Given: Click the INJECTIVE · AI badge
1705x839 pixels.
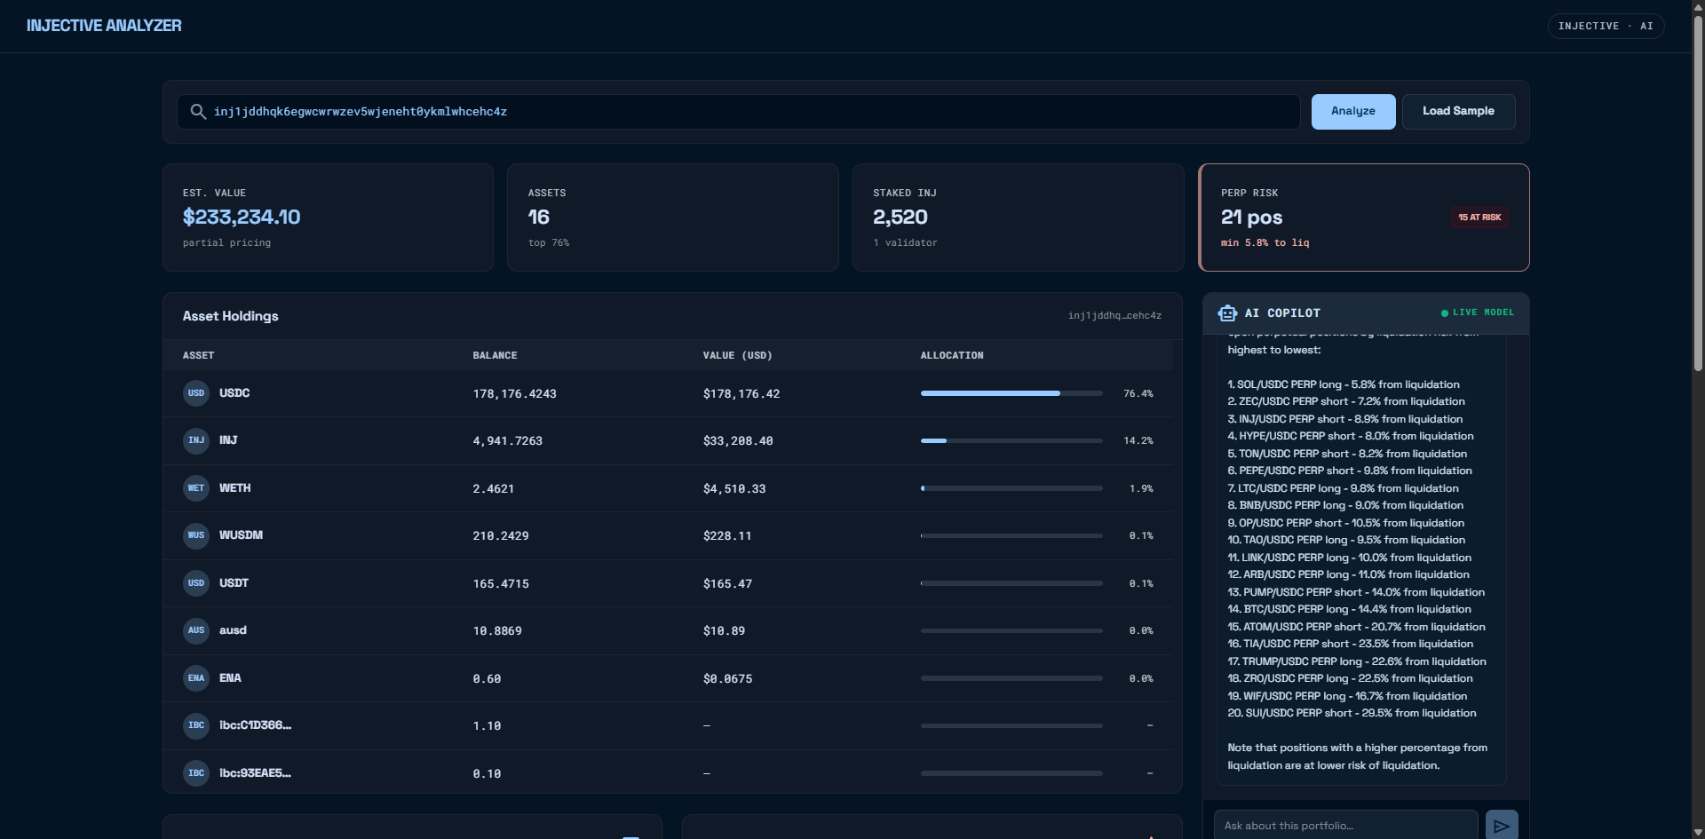Looking at the screenshot, I should tap(1605, 26).
